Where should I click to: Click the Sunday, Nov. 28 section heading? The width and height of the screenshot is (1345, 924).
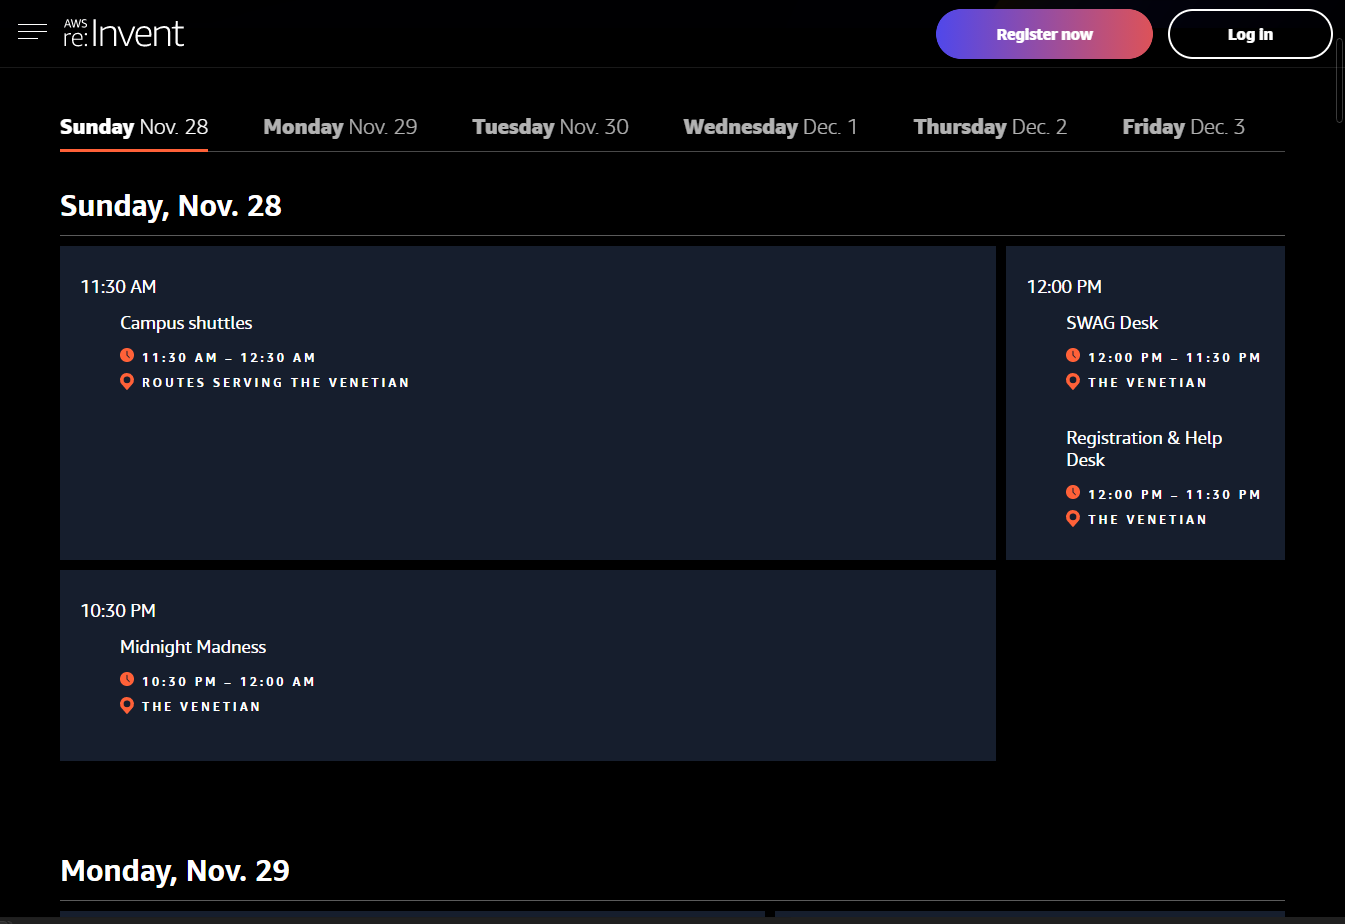(x=171, y=206)
